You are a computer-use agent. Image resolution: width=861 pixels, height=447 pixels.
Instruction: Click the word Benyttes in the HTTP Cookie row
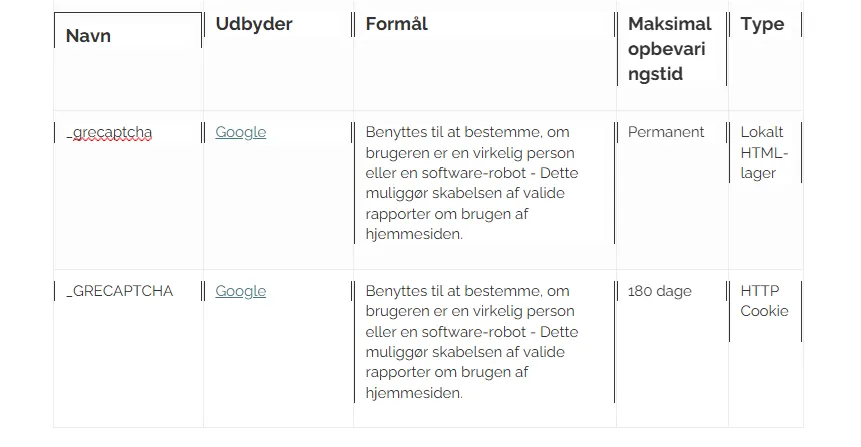(x=397, y=291)
